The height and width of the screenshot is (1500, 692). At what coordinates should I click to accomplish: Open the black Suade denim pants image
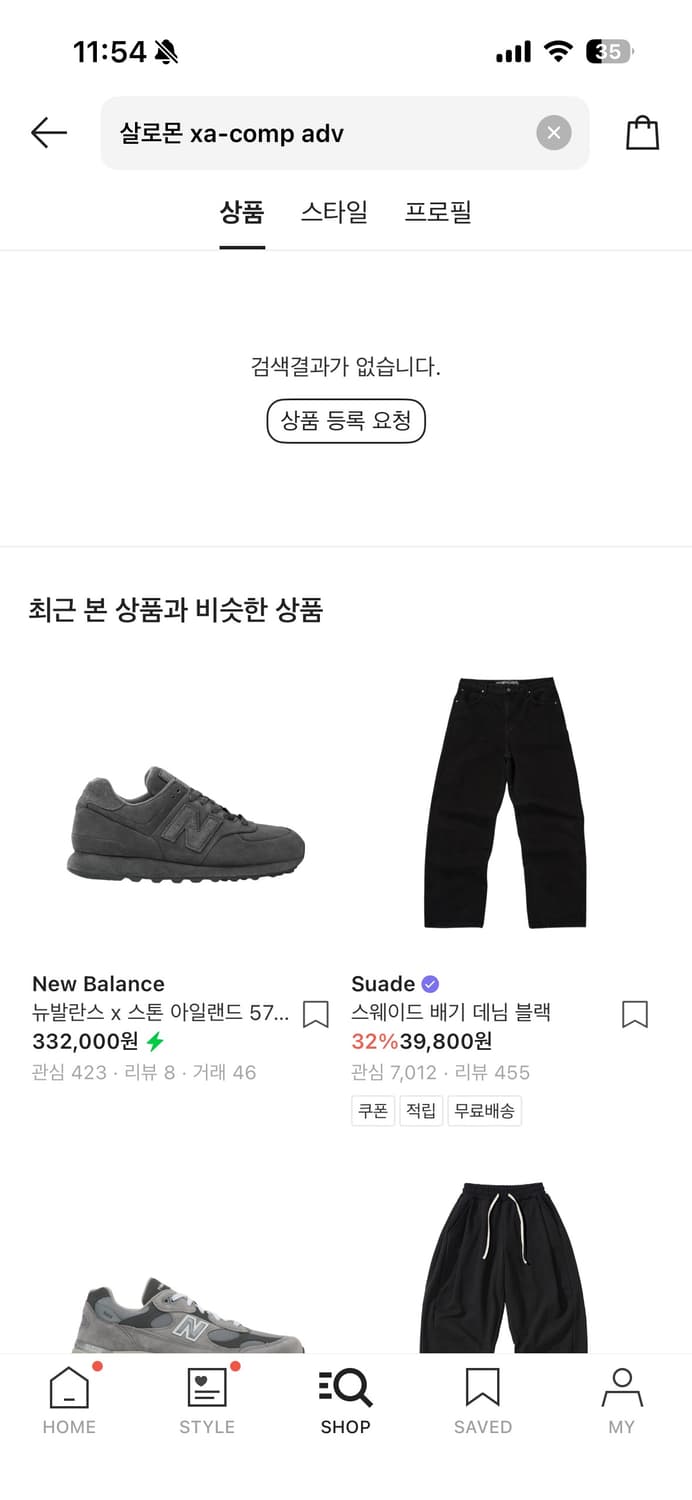click(x=505, y=804)
